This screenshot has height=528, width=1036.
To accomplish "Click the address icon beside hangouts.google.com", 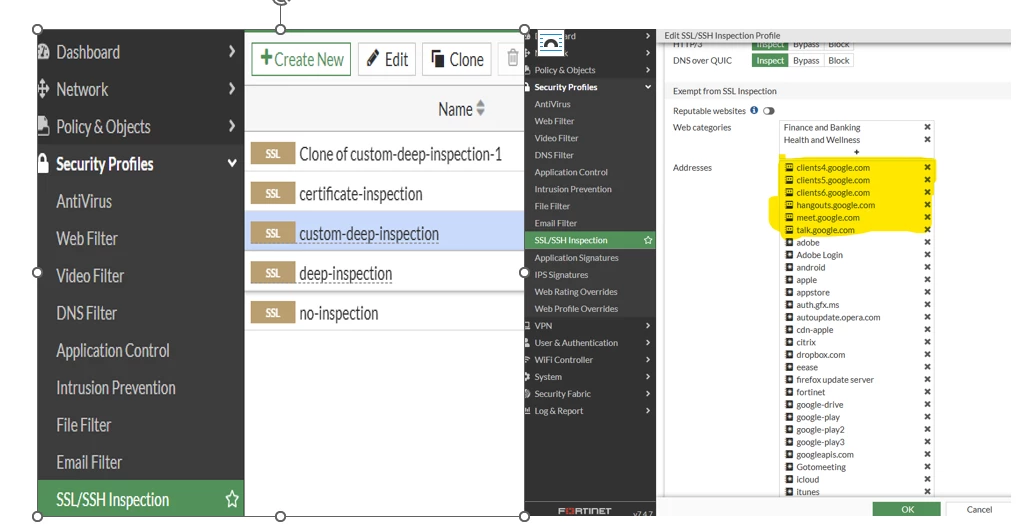I will 789,205.
